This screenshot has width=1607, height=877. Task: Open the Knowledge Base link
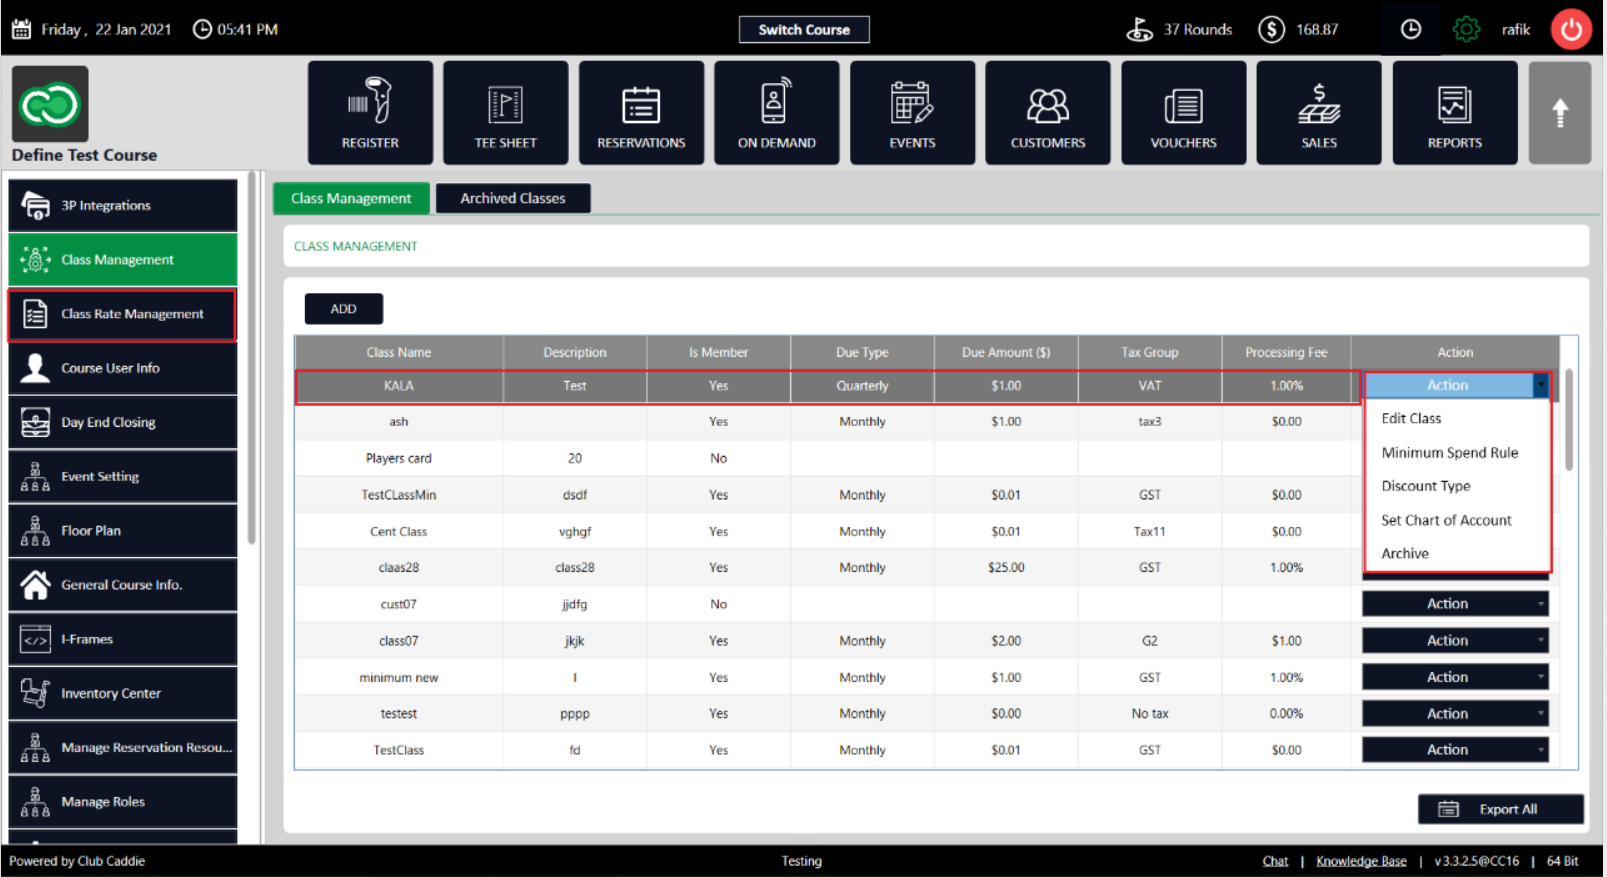pyautogui.click(x=1361, y=861)
